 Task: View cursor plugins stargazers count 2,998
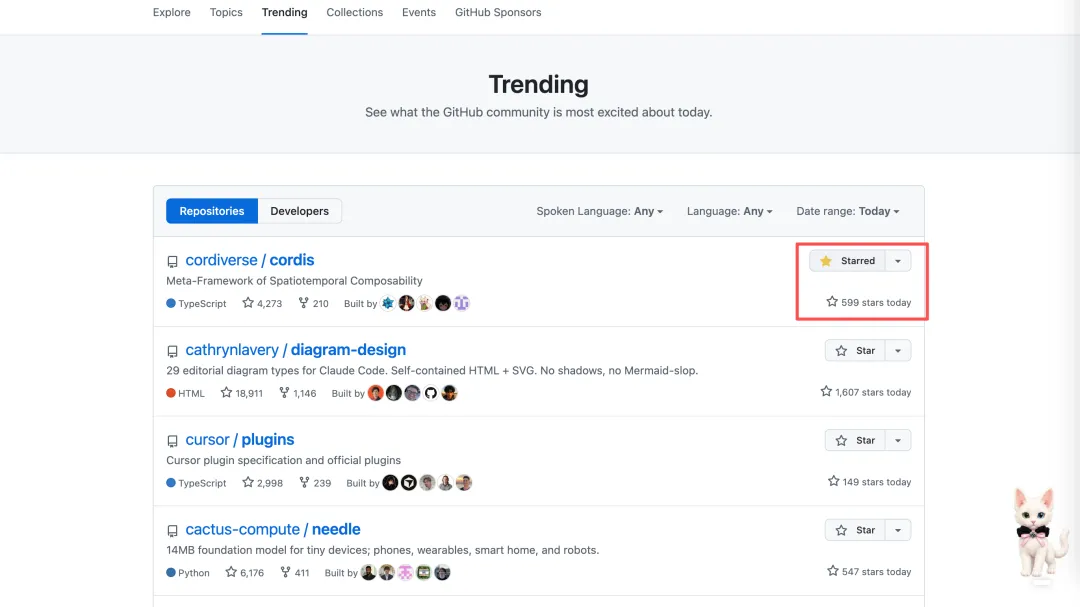(262, 482)
